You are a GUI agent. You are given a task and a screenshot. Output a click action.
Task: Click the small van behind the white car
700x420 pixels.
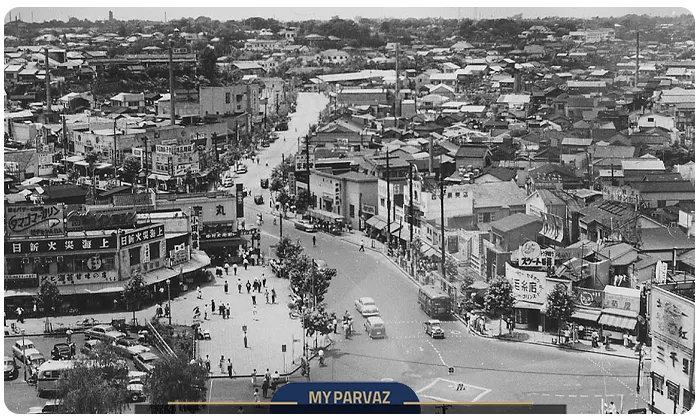tap(374, 326)
